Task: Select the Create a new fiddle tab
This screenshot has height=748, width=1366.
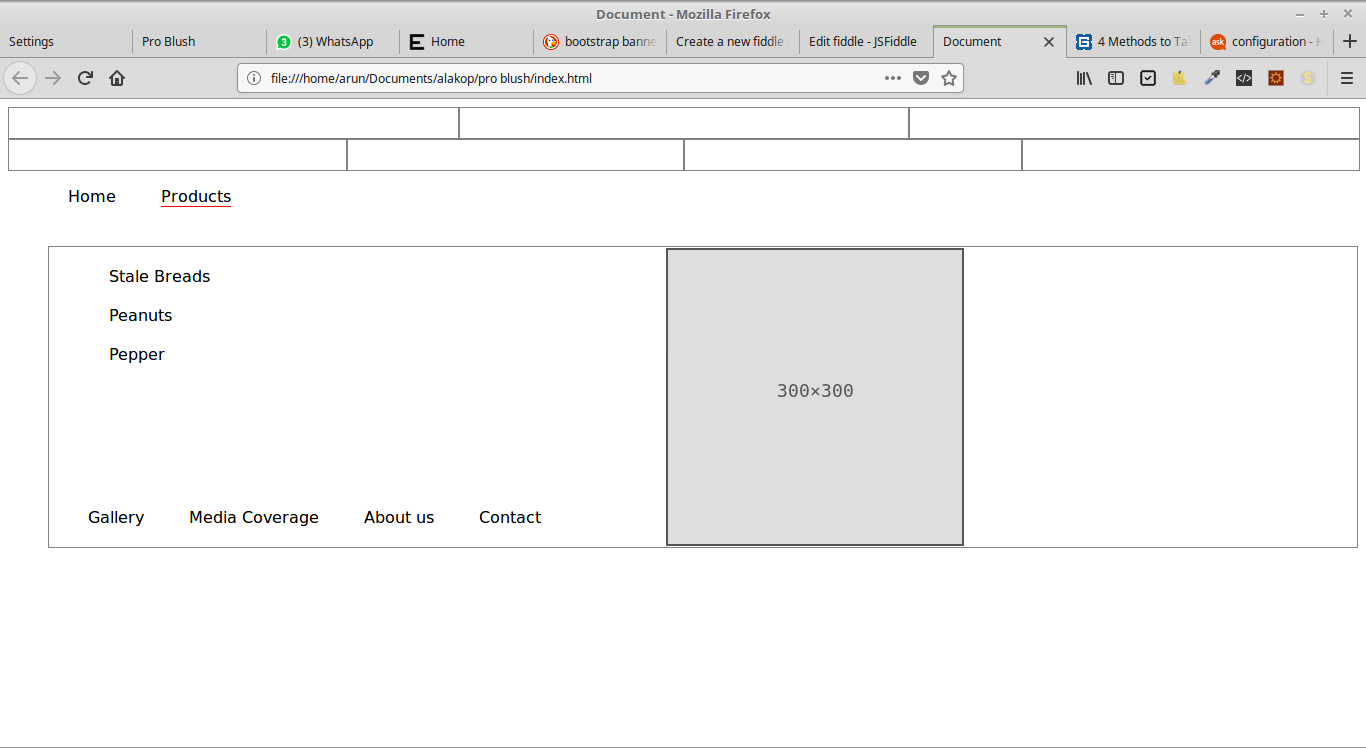Action: (x=733, y=42)
